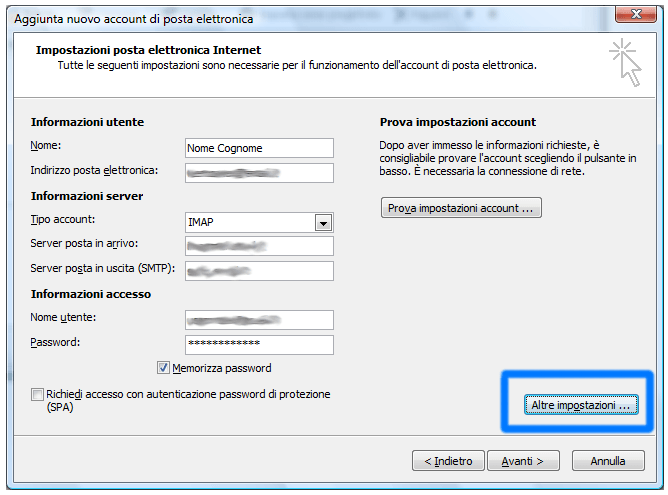This screenshot has height=495, width=668.
Task: Select the SMTP outgoing server field
Action: pyautogui.click(x=259, y=271)
